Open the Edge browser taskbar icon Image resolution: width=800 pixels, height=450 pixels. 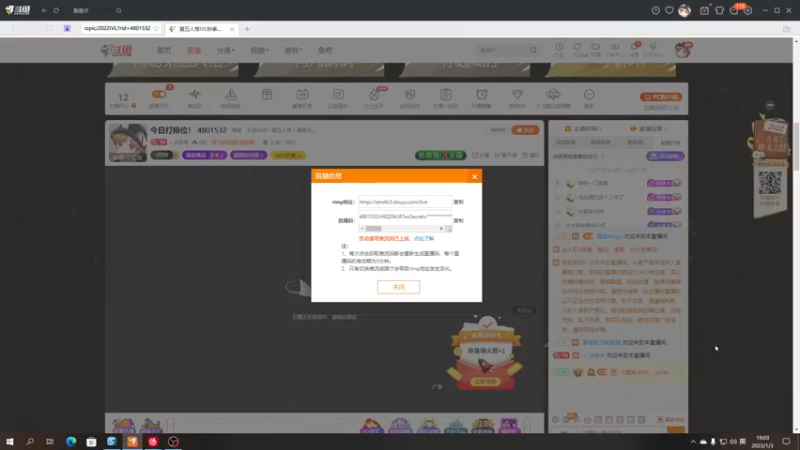(x=71, y=441)
